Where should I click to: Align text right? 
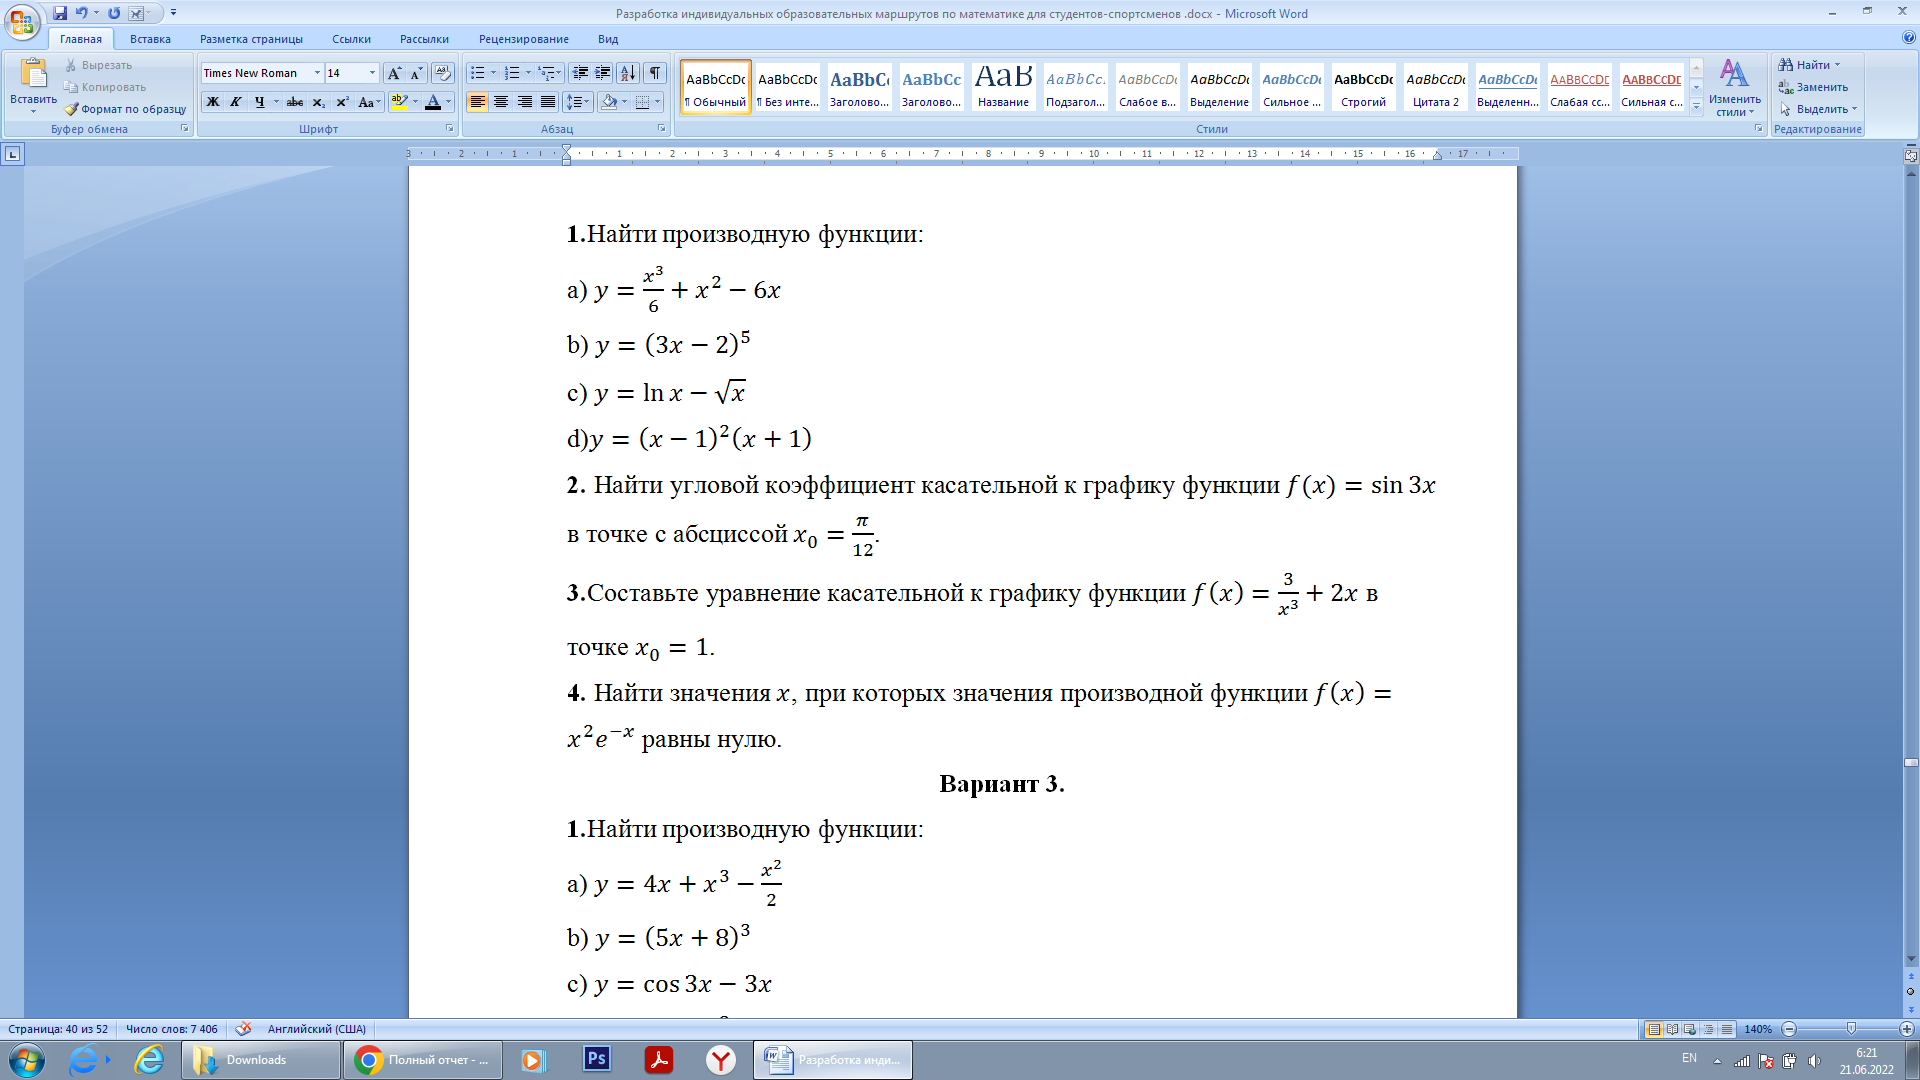point(524,102)
